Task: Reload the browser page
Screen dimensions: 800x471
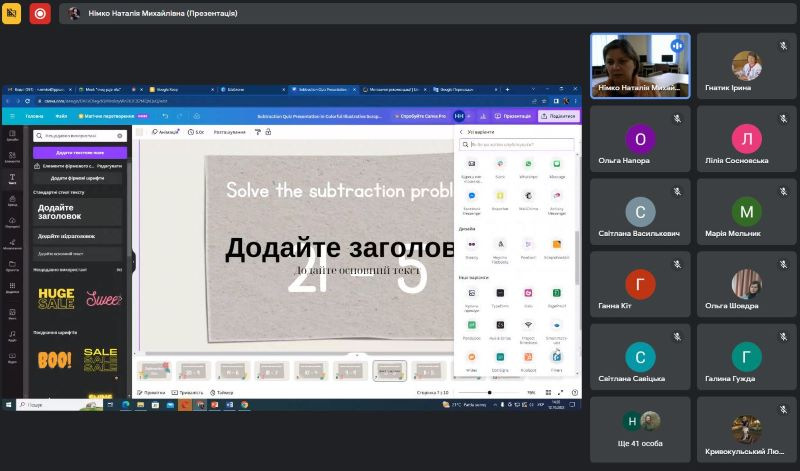Action: (x=28, y=101)
